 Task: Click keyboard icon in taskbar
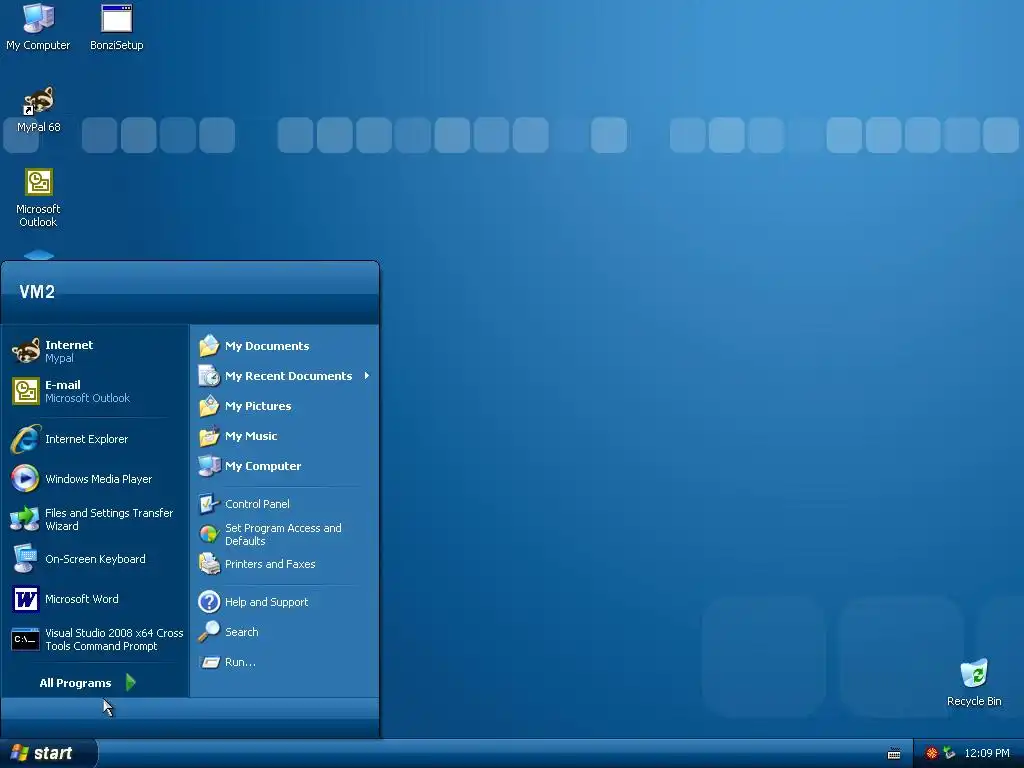tap(894, 754)
